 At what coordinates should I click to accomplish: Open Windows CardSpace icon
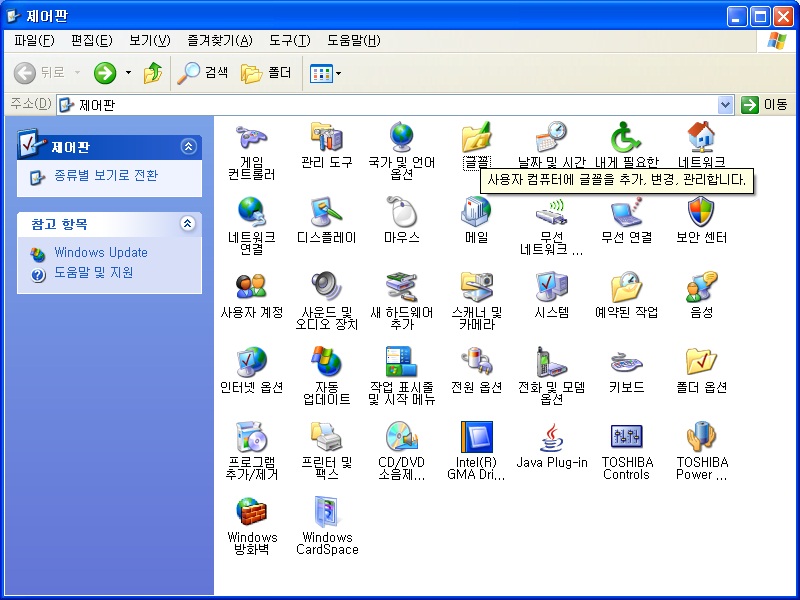pyautogui.click(x=327, y=512)
